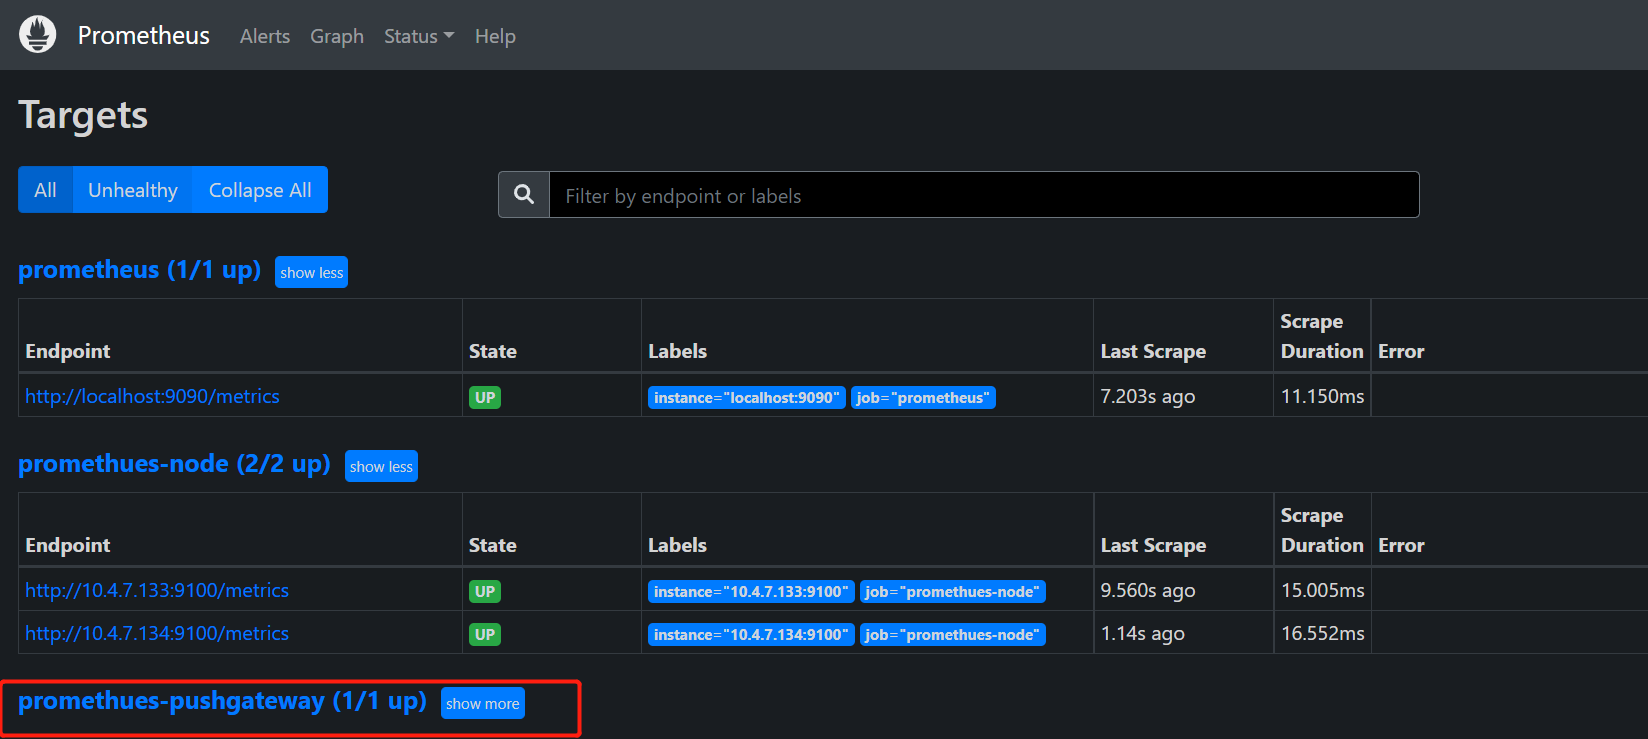This screenshot has width=1648, height=739.
Task: Click the instance="10.4.7.133:9100" label
Action: [751, 592]
